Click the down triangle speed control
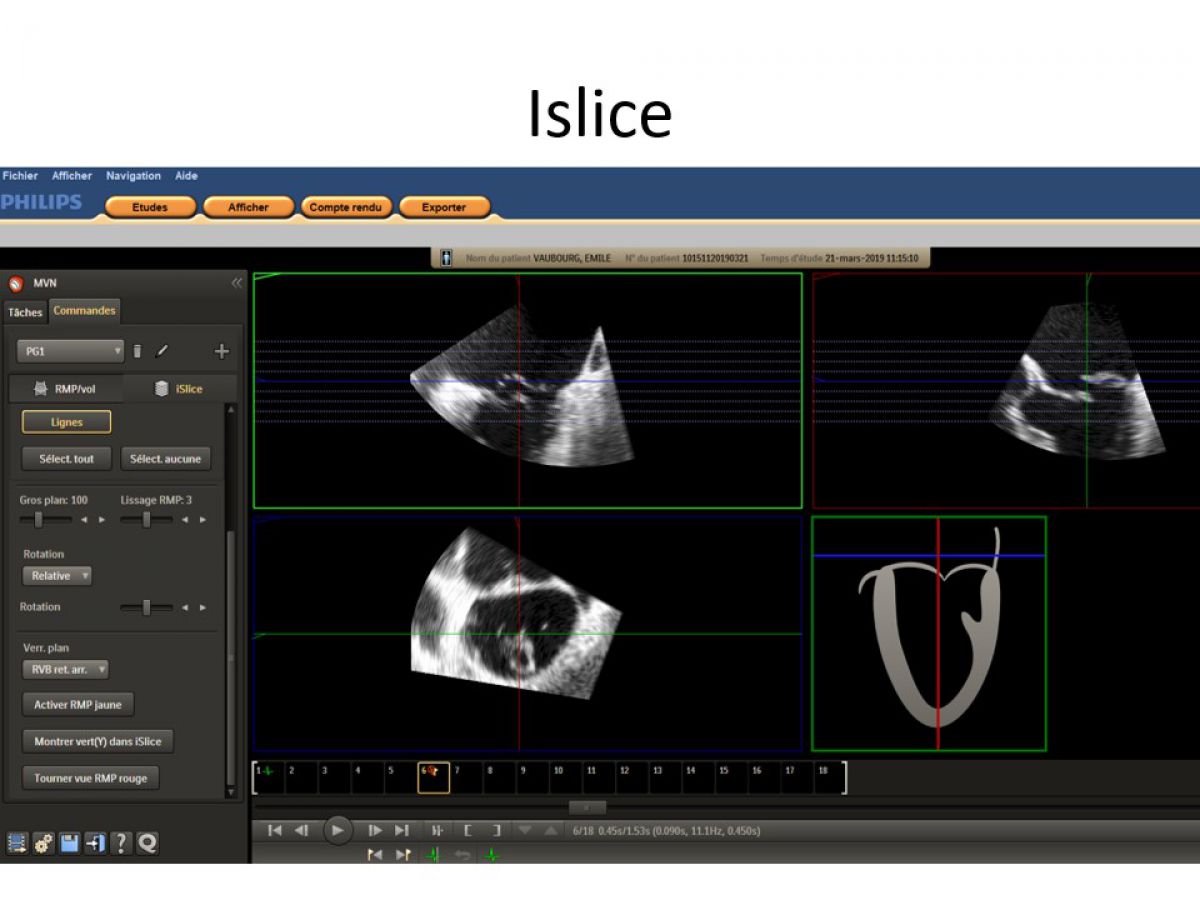 (x=525, y=830)
